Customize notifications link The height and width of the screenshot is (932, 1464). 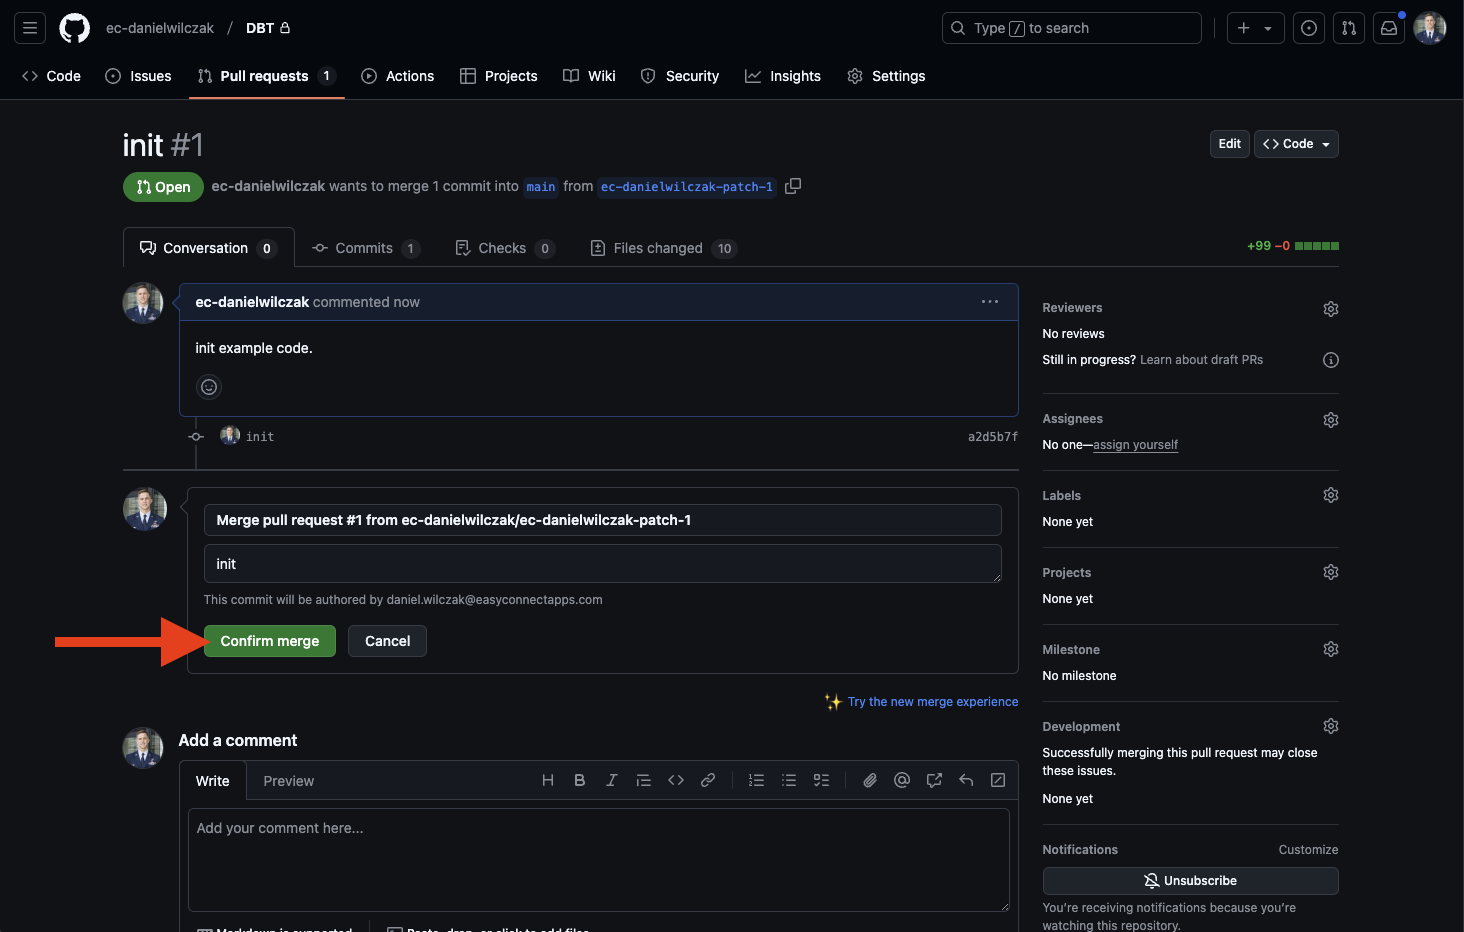[1308, 850]
